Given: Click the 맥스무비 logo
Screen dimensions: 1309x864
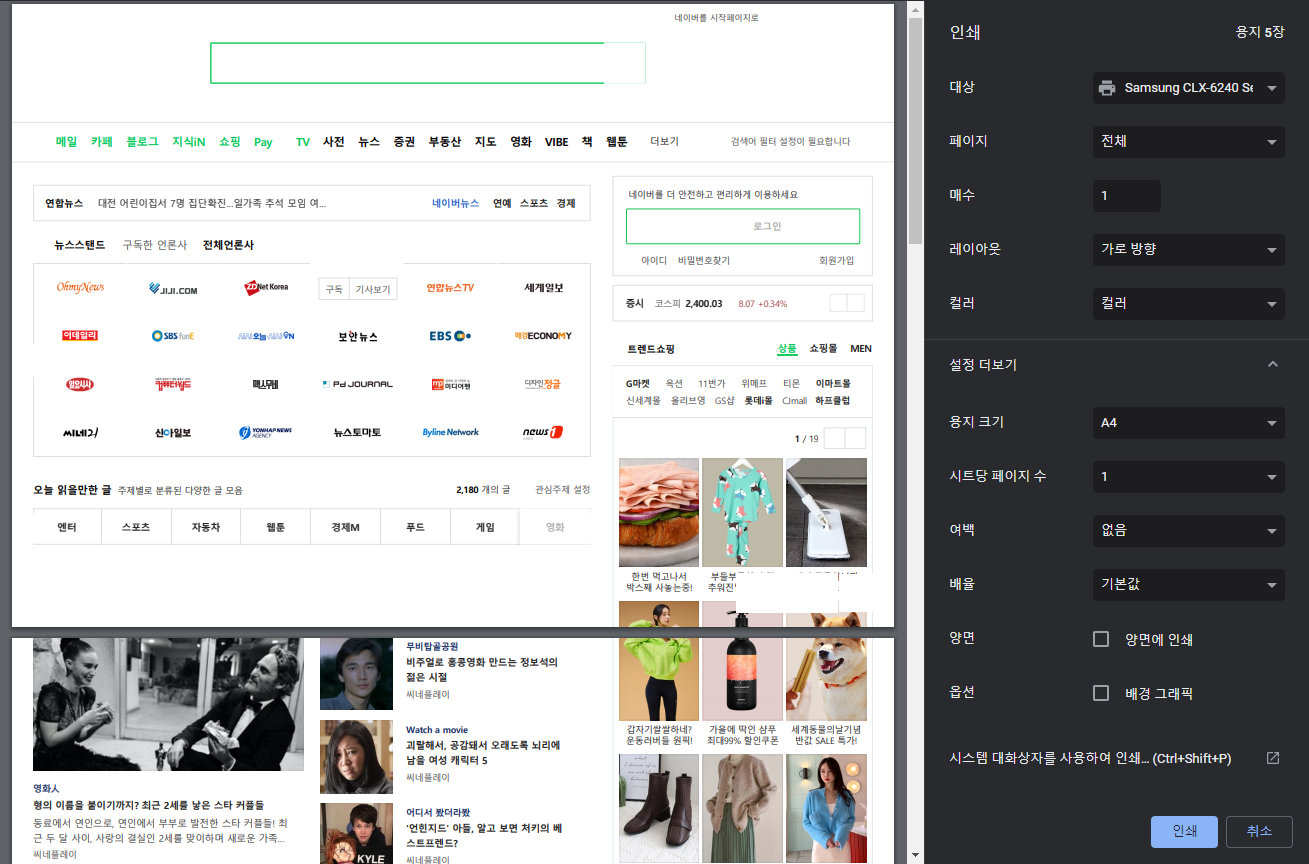Looking at the screenshot, I should click(266, 384).
